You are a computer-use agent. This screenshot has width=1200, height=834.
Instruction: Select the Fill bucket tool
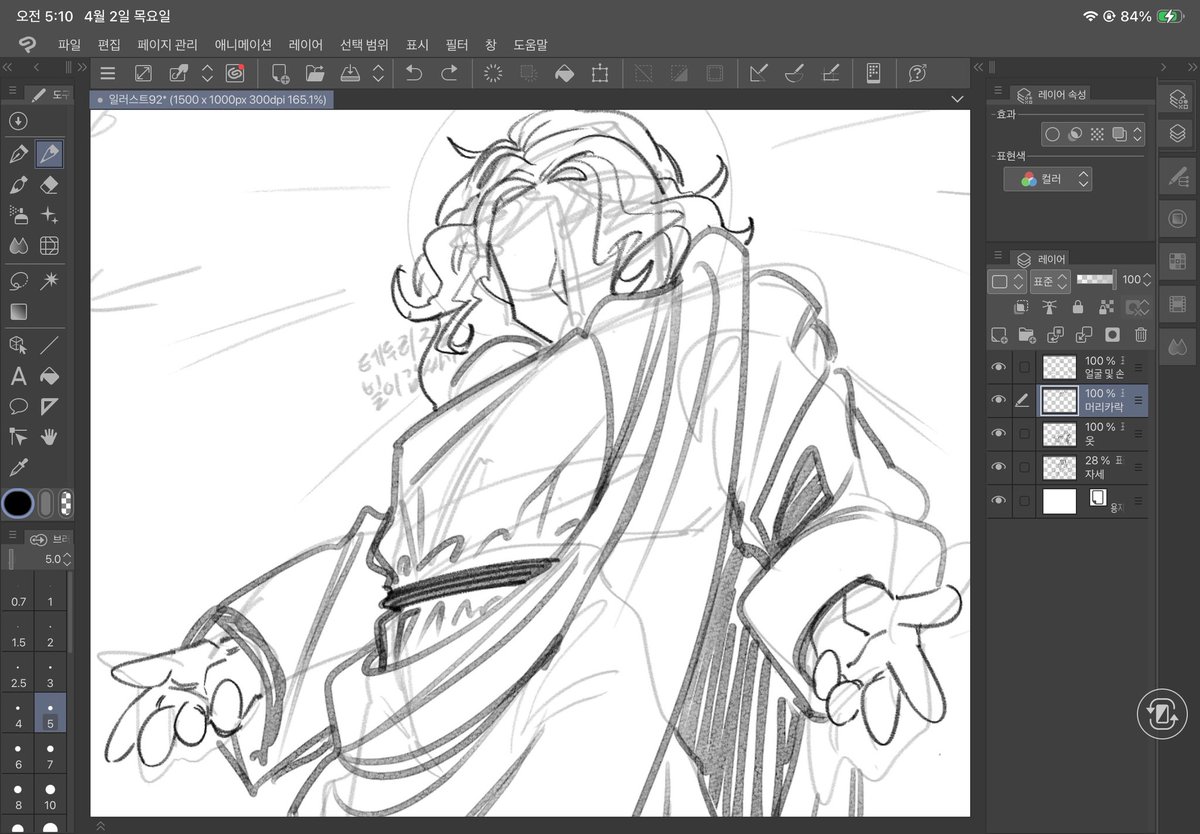[49, 376]
